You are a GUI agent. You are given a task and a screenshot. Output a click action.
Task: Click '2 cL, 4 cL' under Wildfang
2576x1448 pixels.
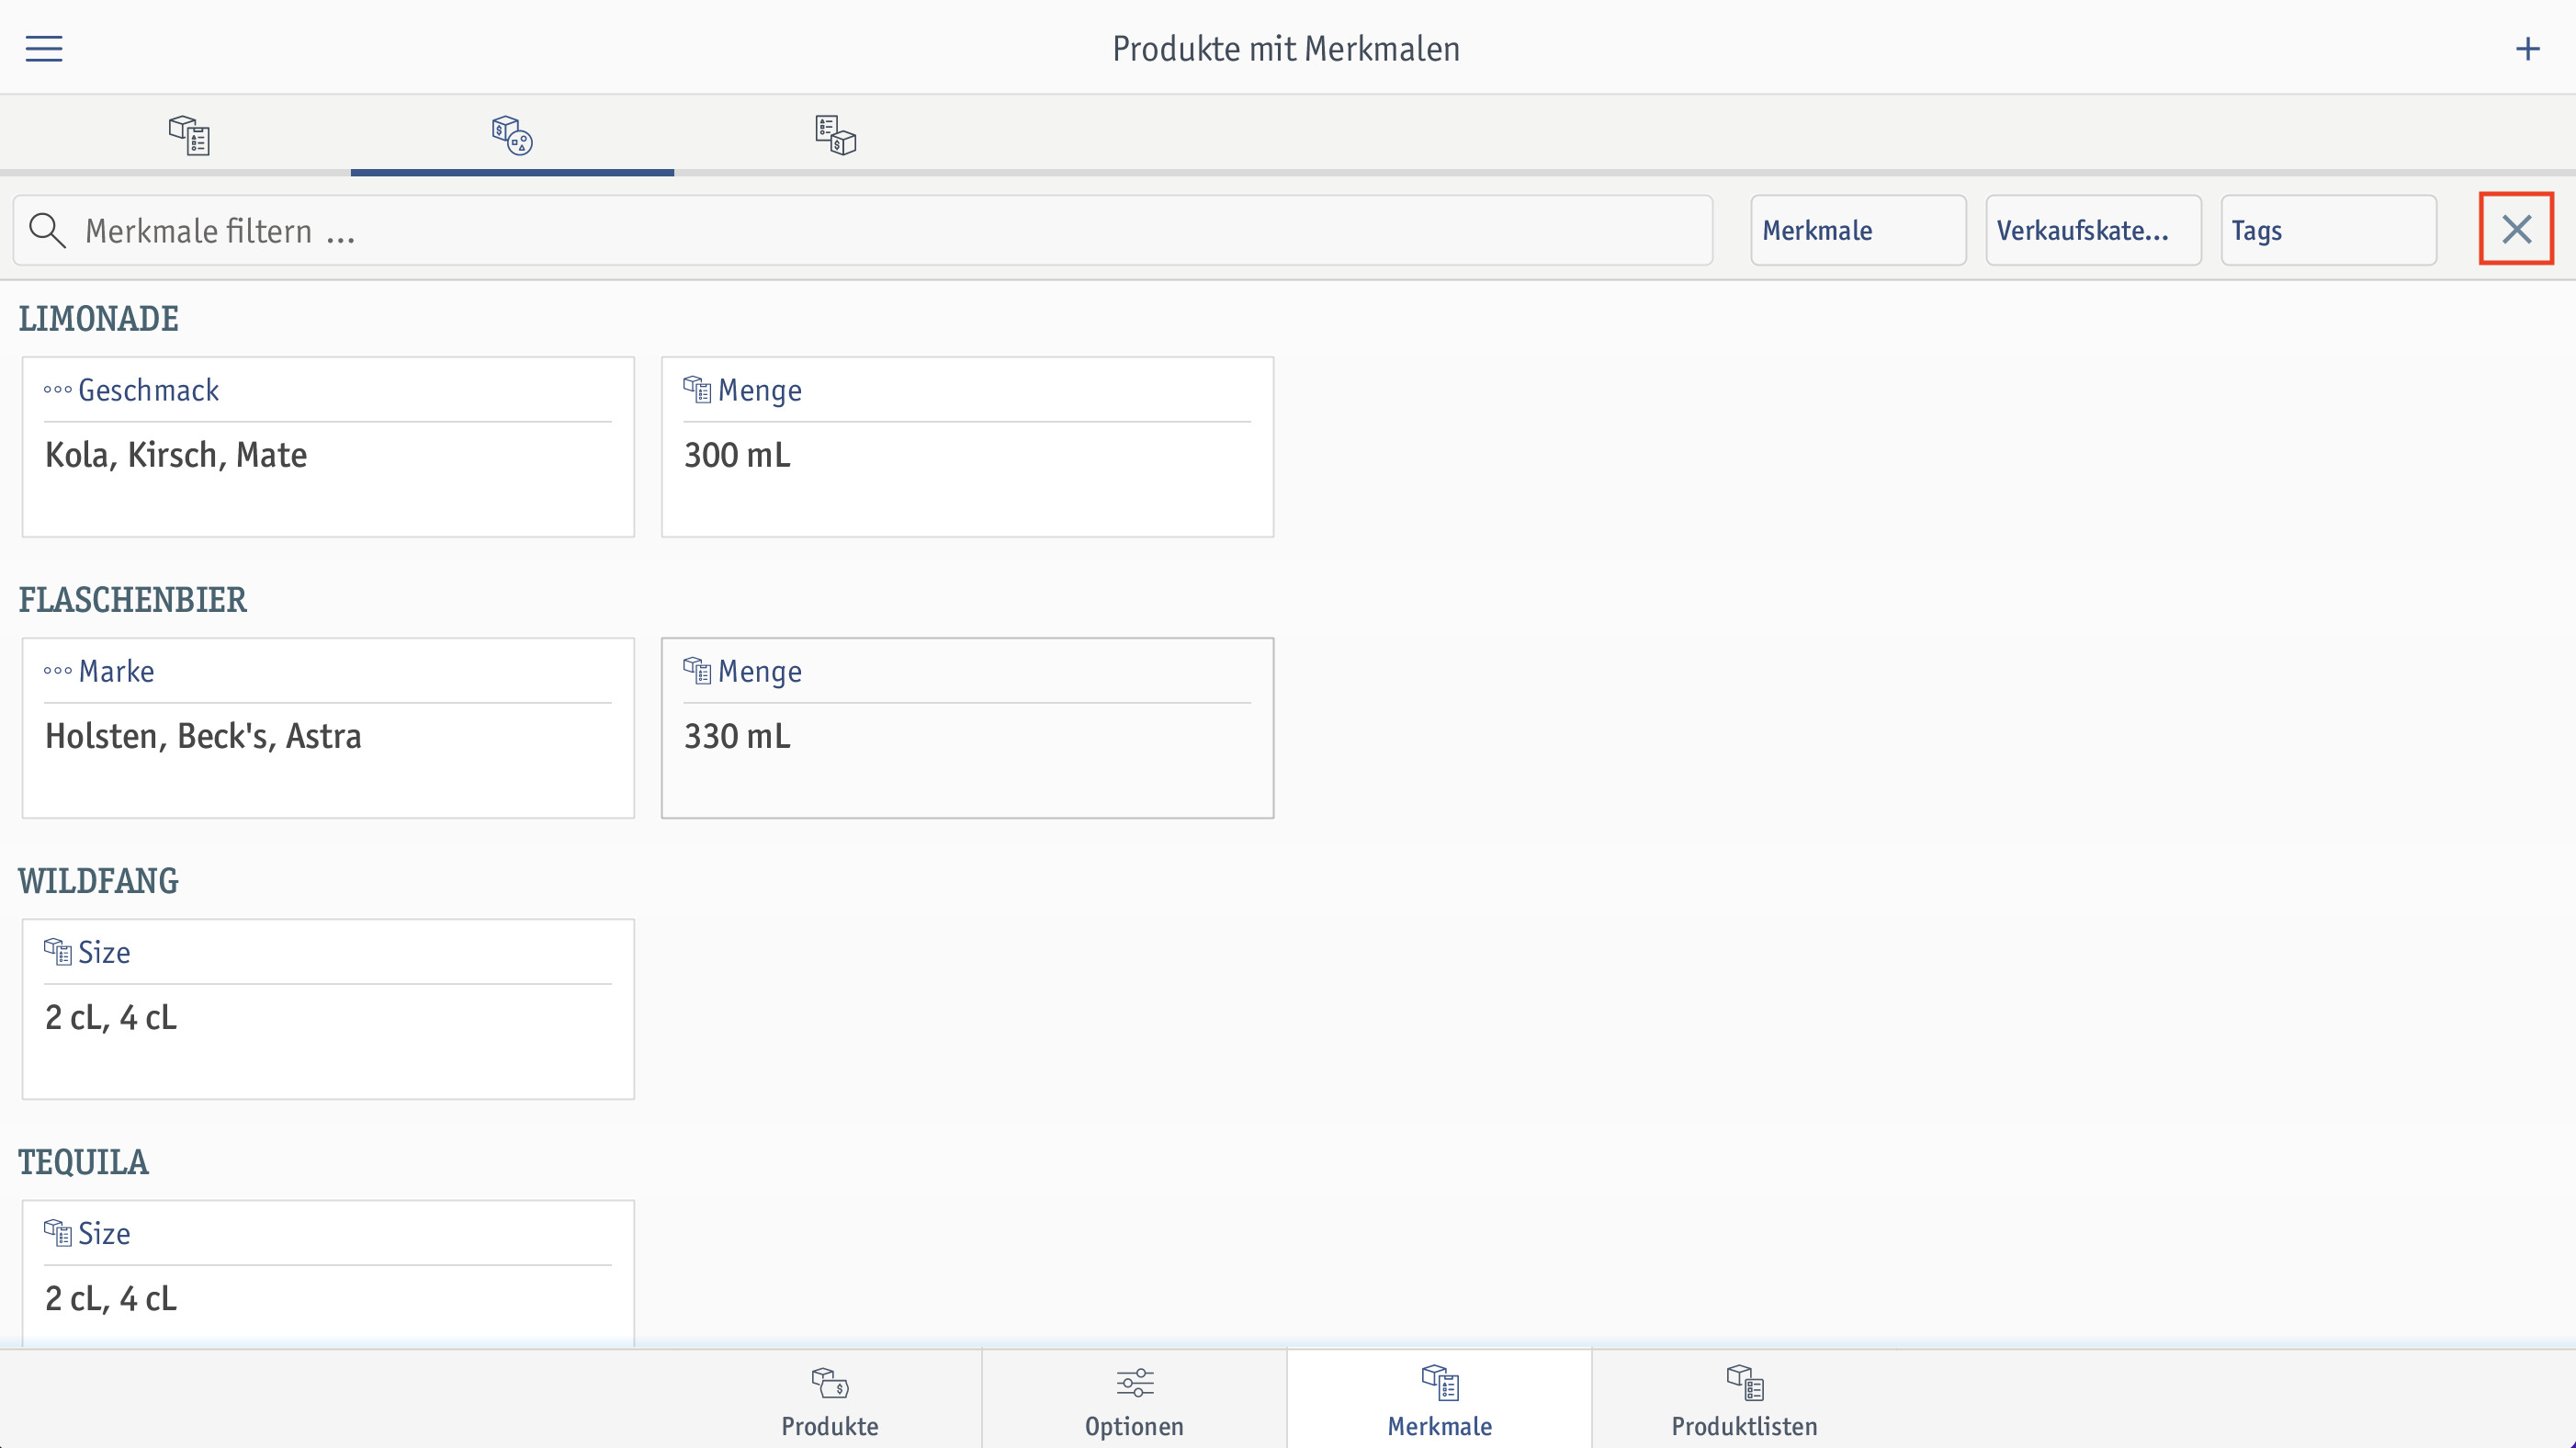[111, 1017]
